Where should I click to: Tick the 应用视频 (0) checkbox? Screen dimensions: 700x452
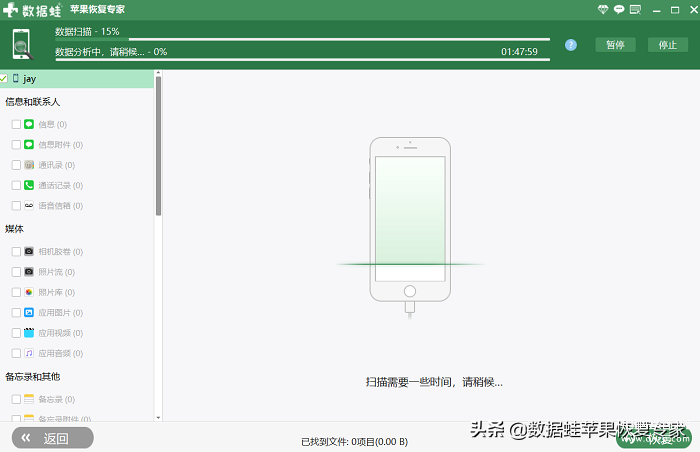click(16, 333)
